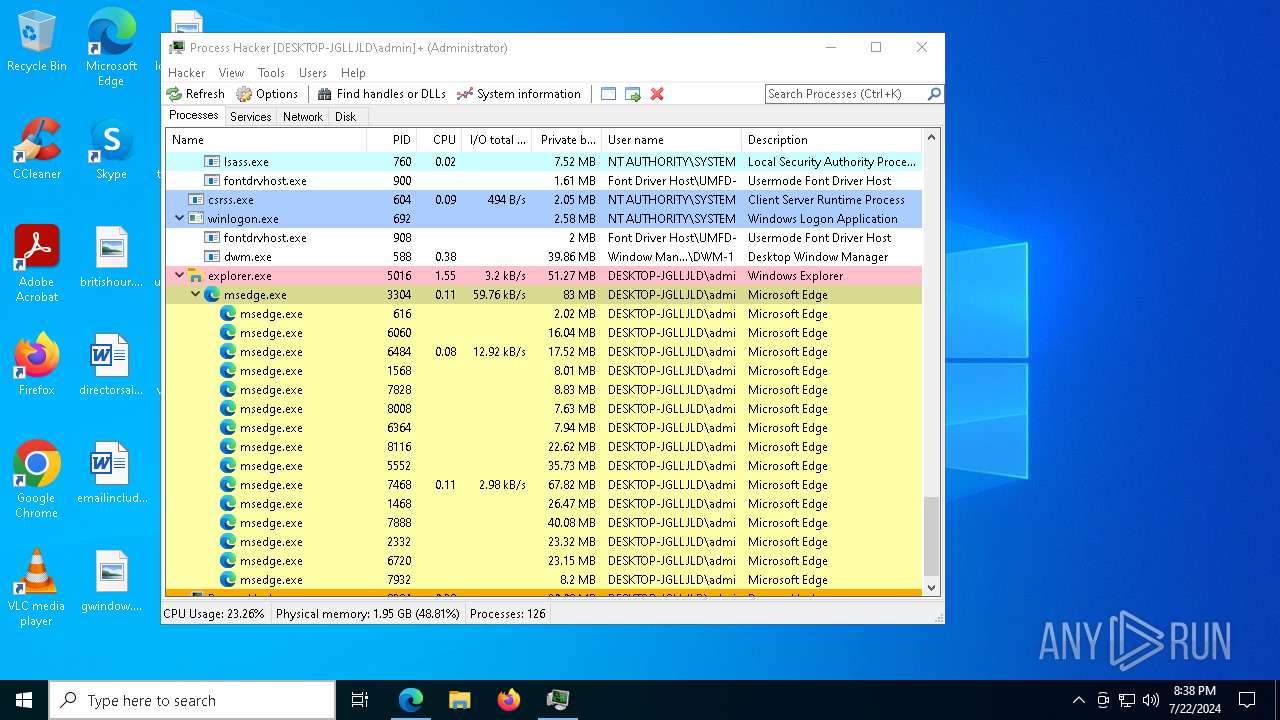This screenshot has height=720, width=1280.
Task: Click the process list vertical scrollbar thumb
Action: 932,537
